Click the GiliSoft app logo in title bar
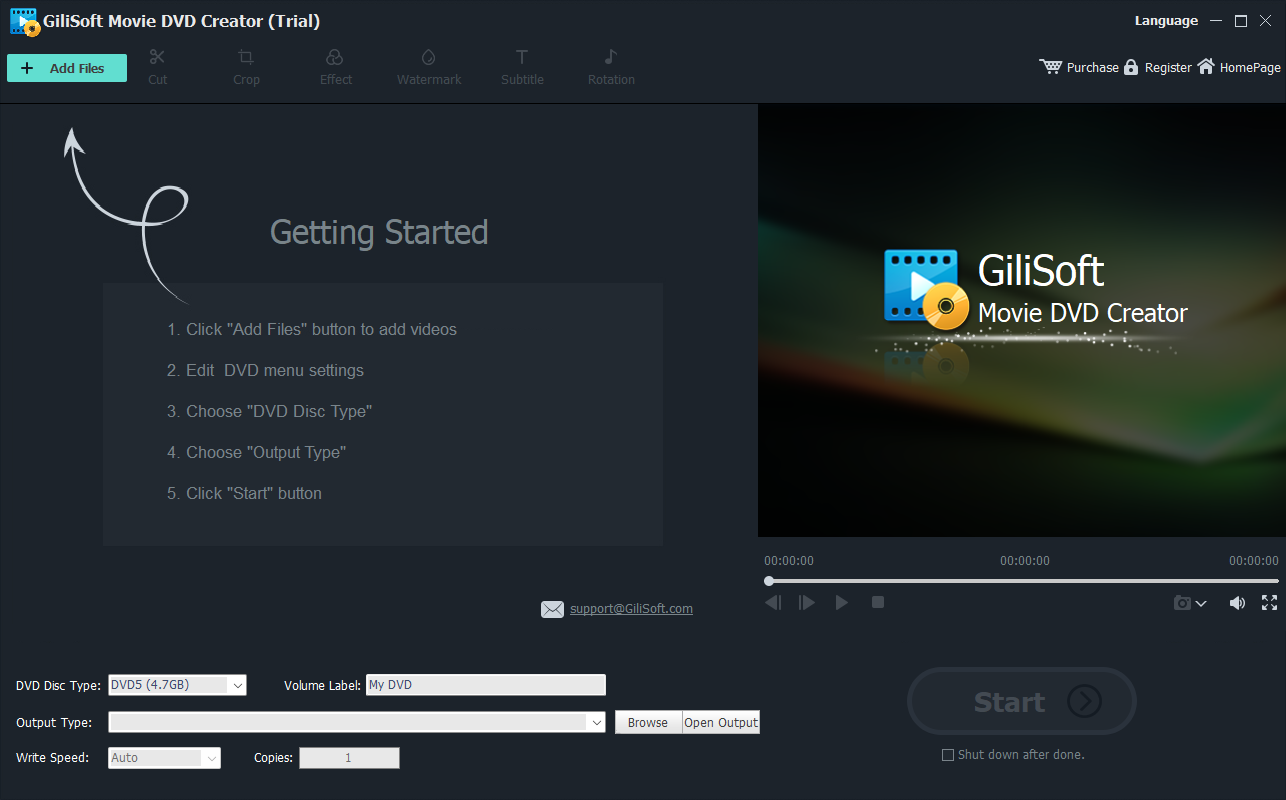The width and height of the screenshot is (1286, 800). pyautogui.click(x=24, y=21)
